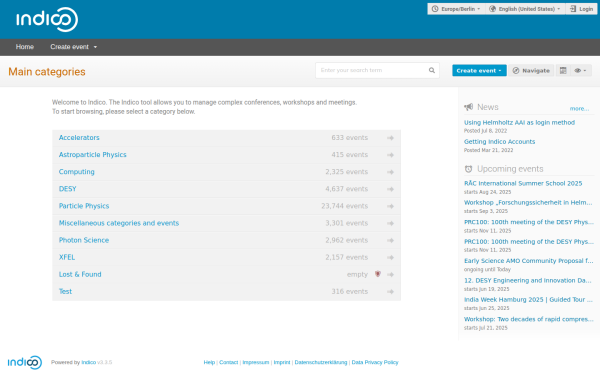This screenshot has height=375, width=600.
Task: Open the calendar view icon button
Action: click(563, 70)
